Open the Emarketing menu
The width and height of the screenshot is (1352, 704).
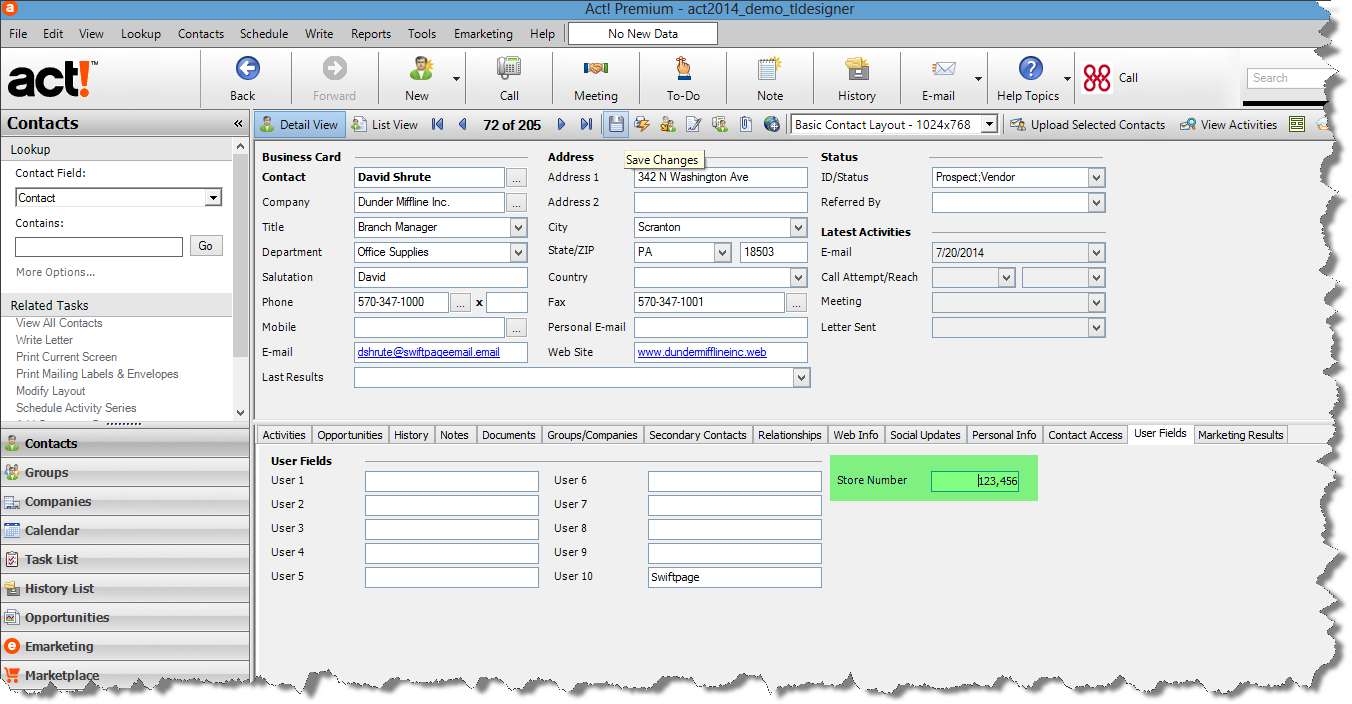(x=483, y=34)
